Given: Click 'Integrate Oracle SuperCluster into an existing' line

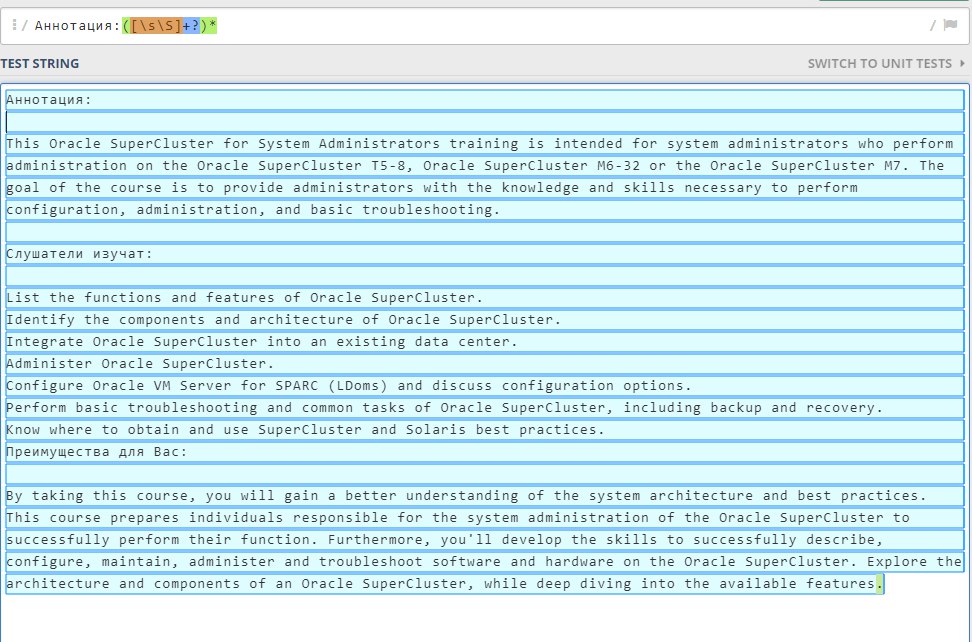Looking at the screenshot, I should point(485,341).
